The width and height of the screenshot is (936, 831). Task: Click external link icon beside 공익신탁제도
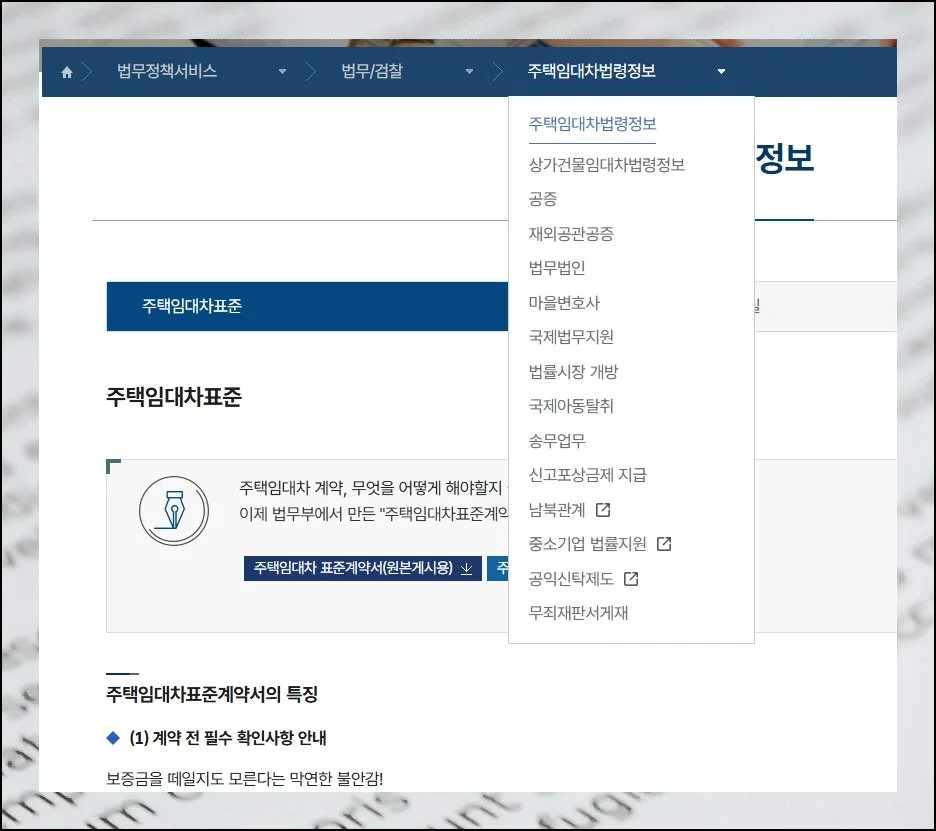631,579
